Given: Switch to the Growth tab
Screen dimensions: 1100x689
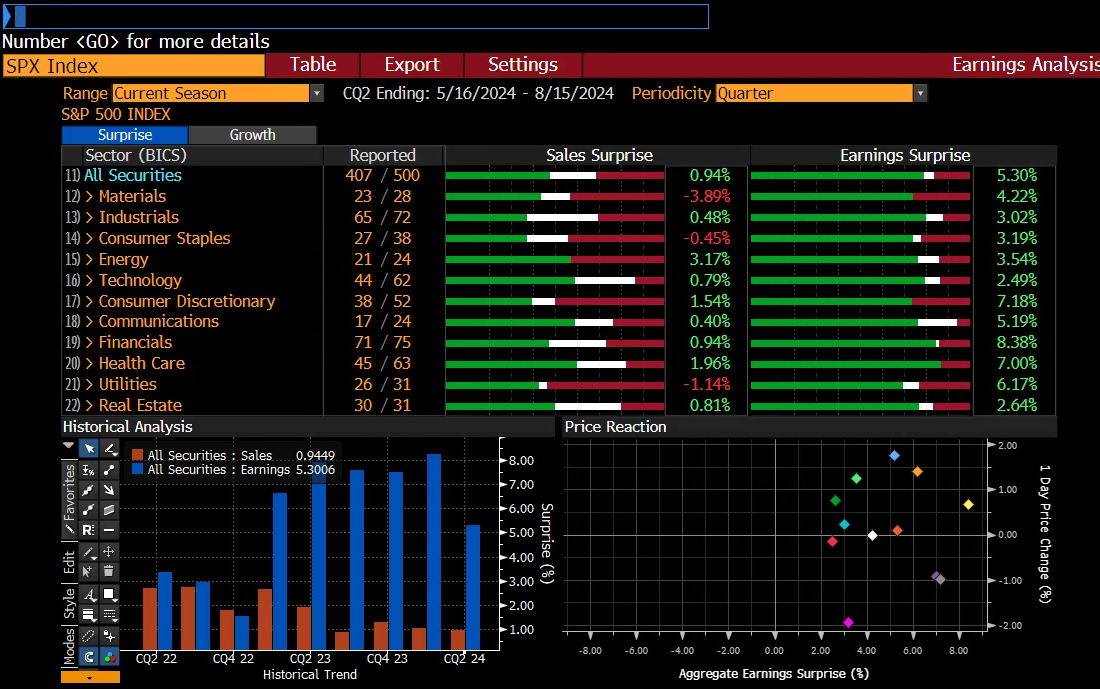Looking at the screenshot, I should coord(253,135).
